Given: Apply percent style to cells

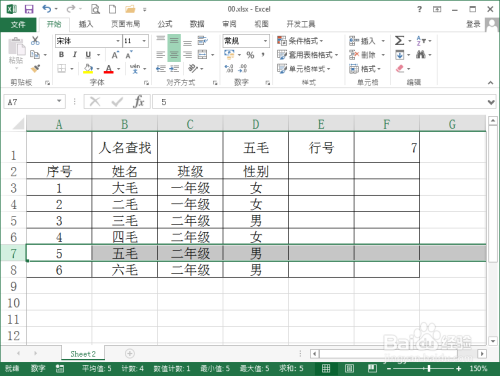Looking at the screenshot, I should coord(250,55).
